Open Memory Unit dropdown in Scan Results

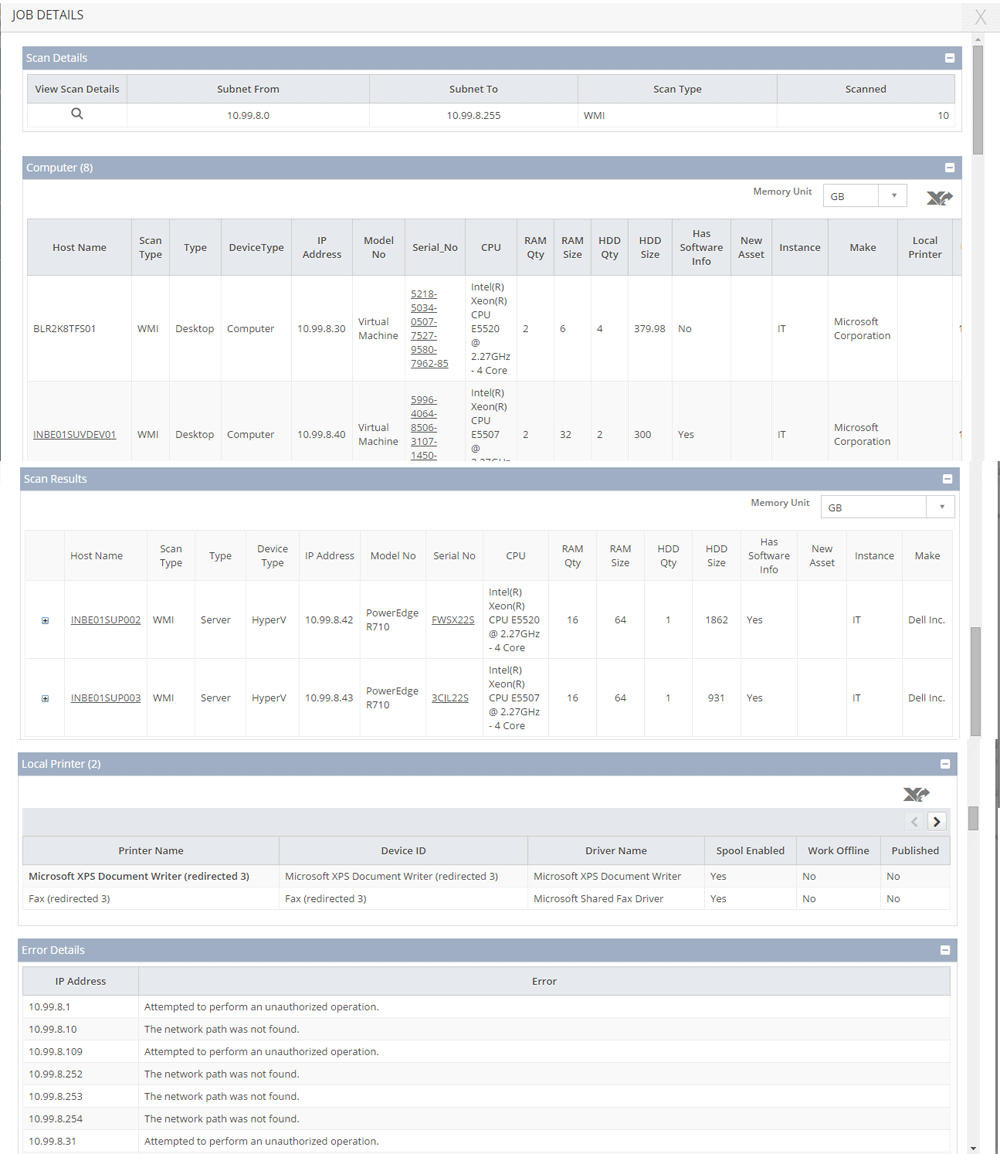(x=887, y=508)
